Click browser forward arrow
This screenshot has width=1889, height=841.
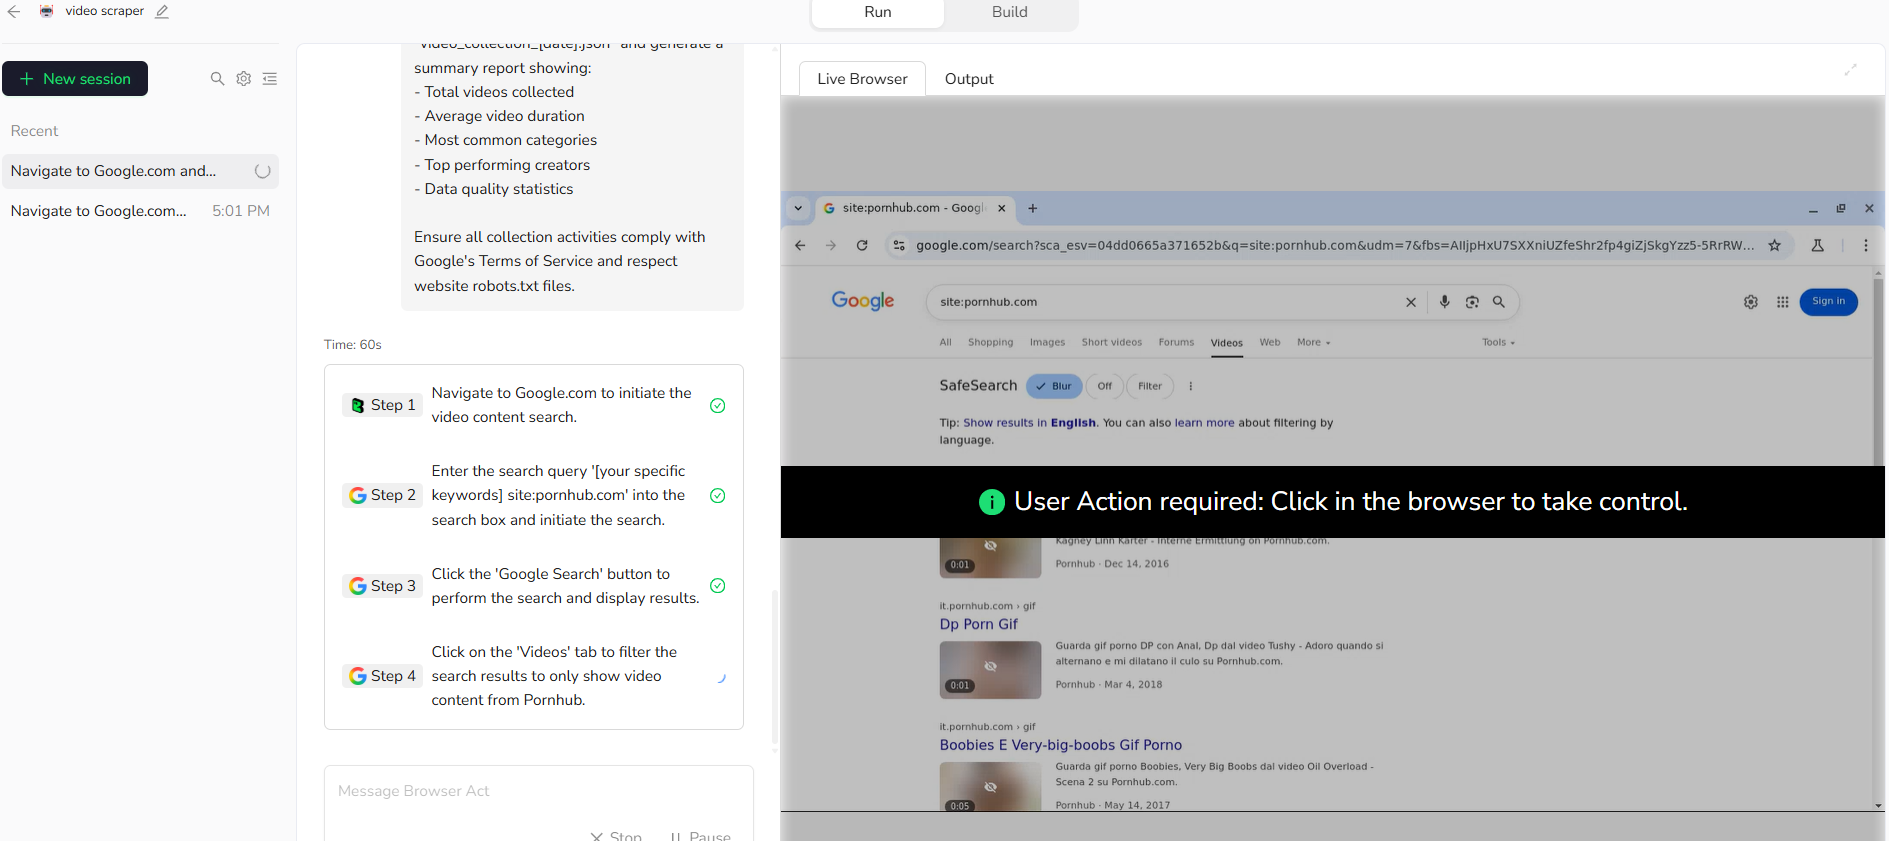tap(831, 245)
